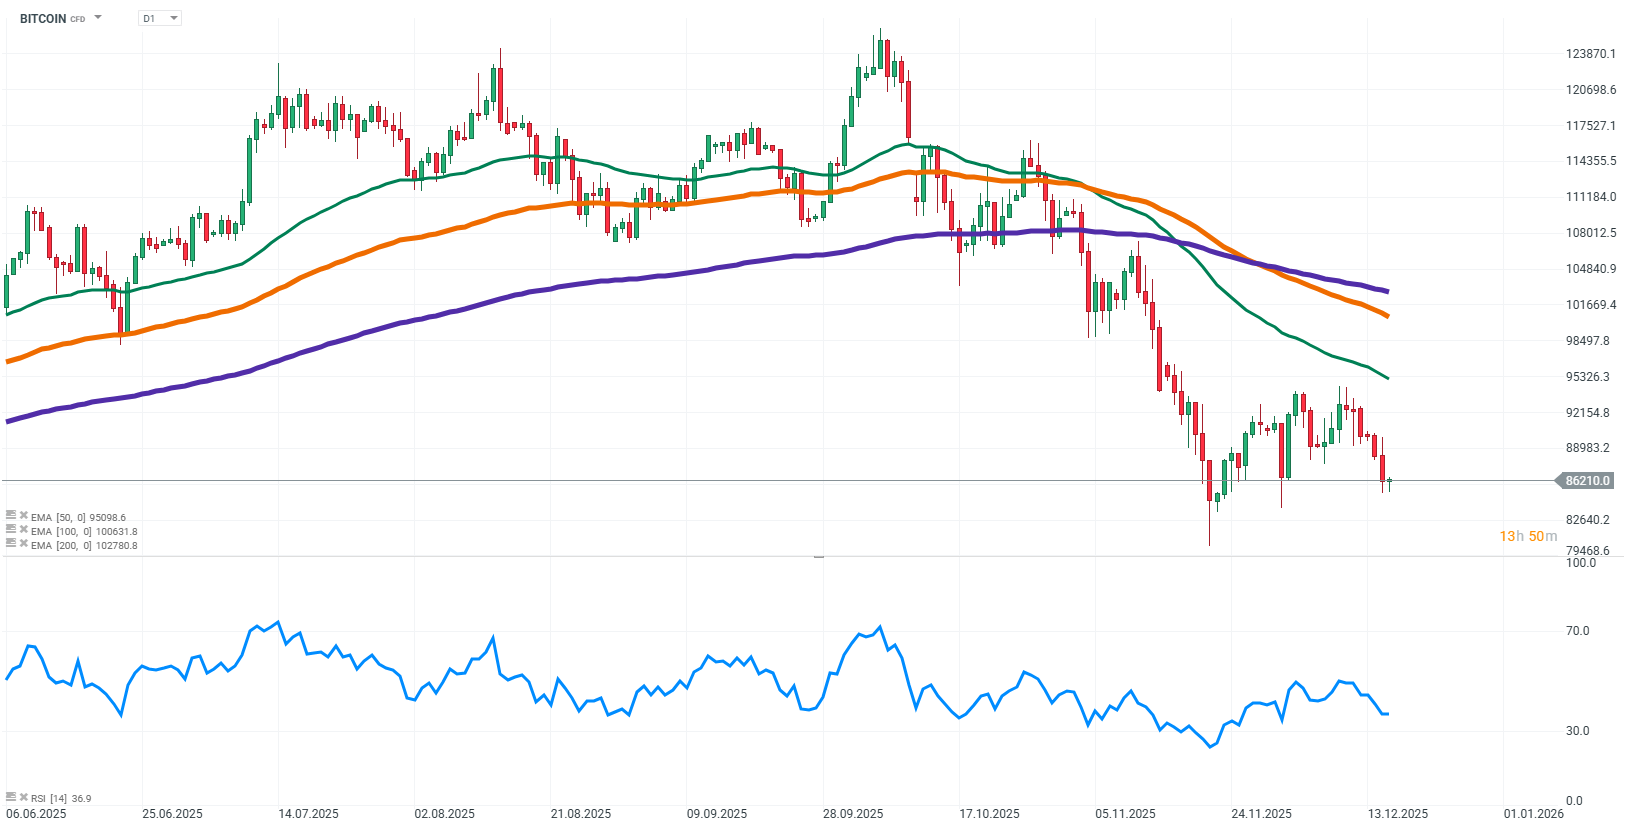This screenshot has width=1626, height=831.
Task: Click the current price tag 86210.0
Action: coord(1587,481)
